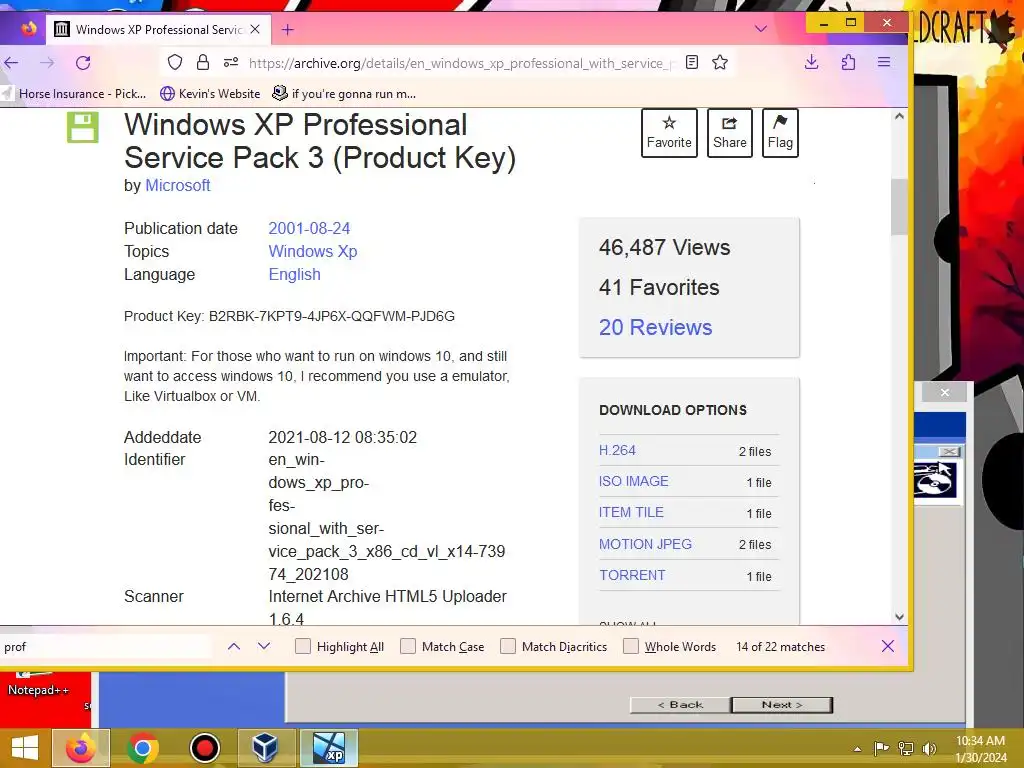Show hidden system tray icons
The width and height of the screenshot is (1024, 768).
(x=857, y=749)
